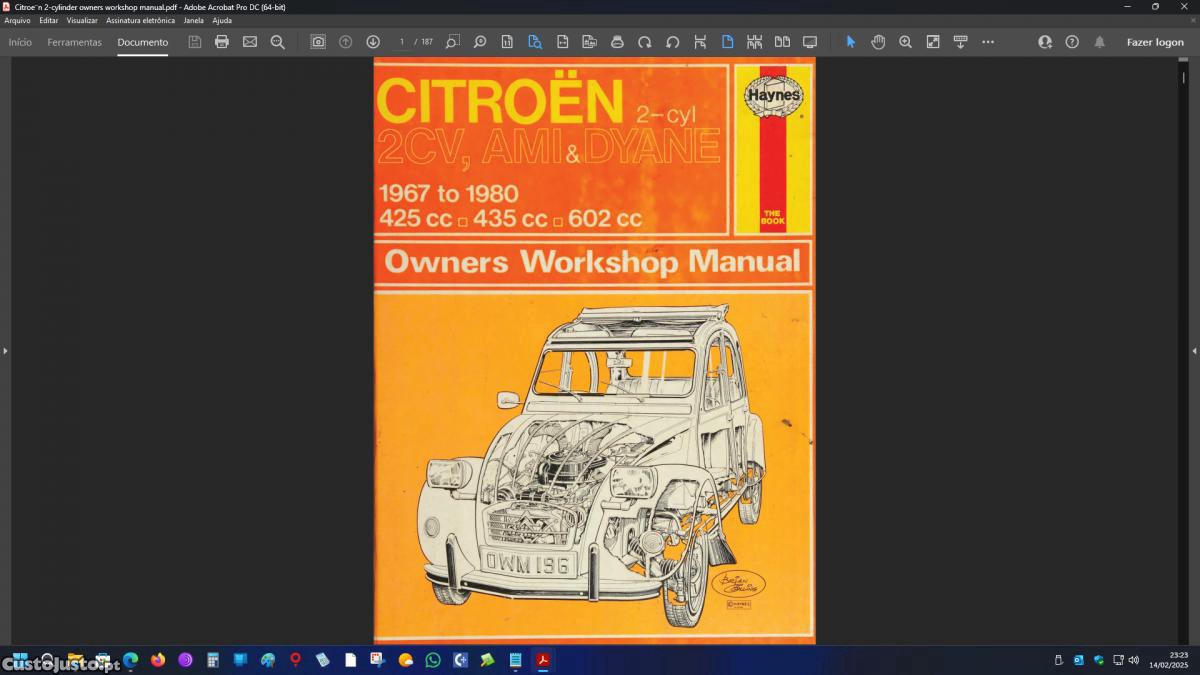Toggle single page view mode

(x=727, y=42)
